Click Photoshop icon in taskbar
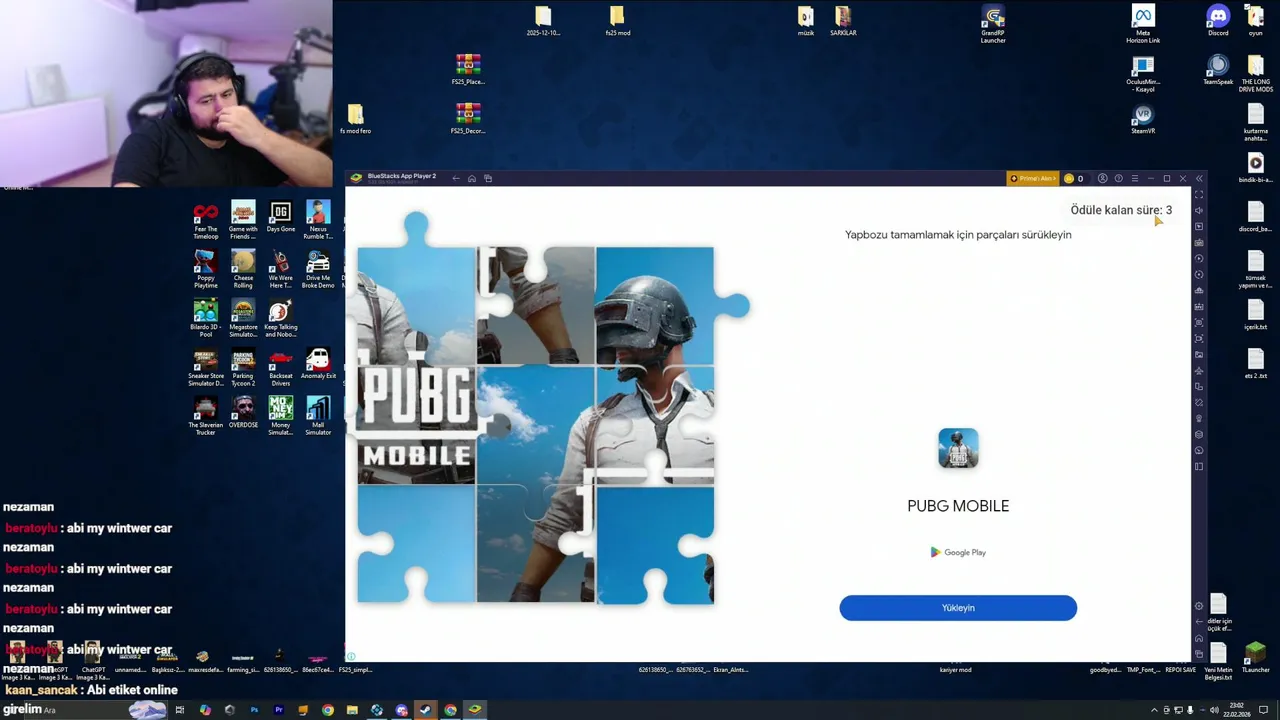Screen dimensions: 1280x720 tap(254, 710)
